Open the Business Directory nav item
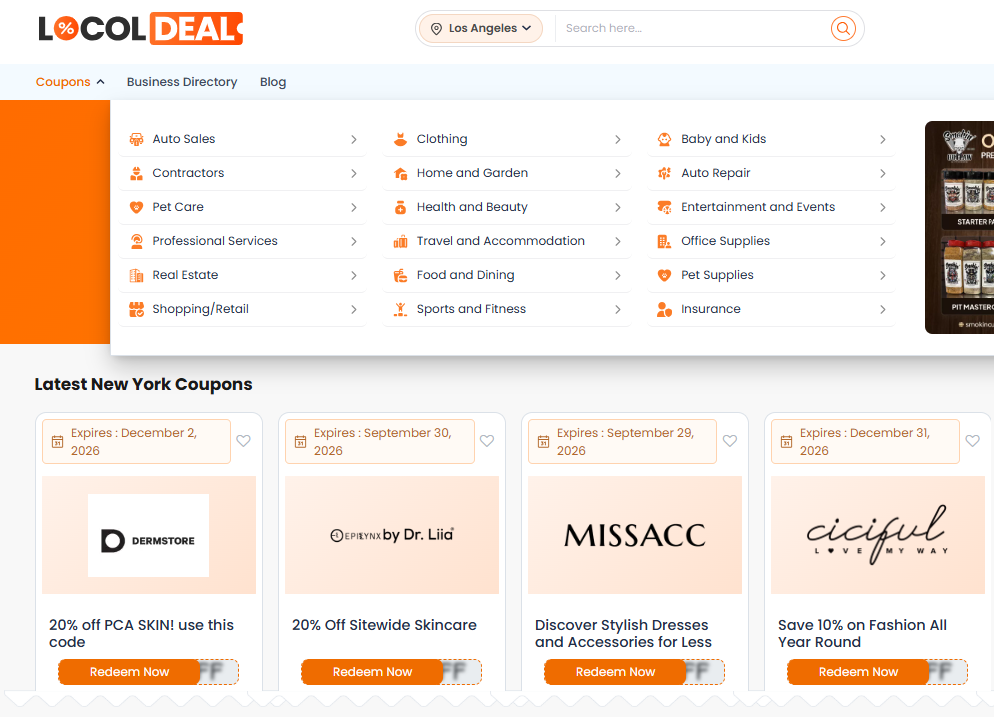994x717 pixels. (182, 82)
